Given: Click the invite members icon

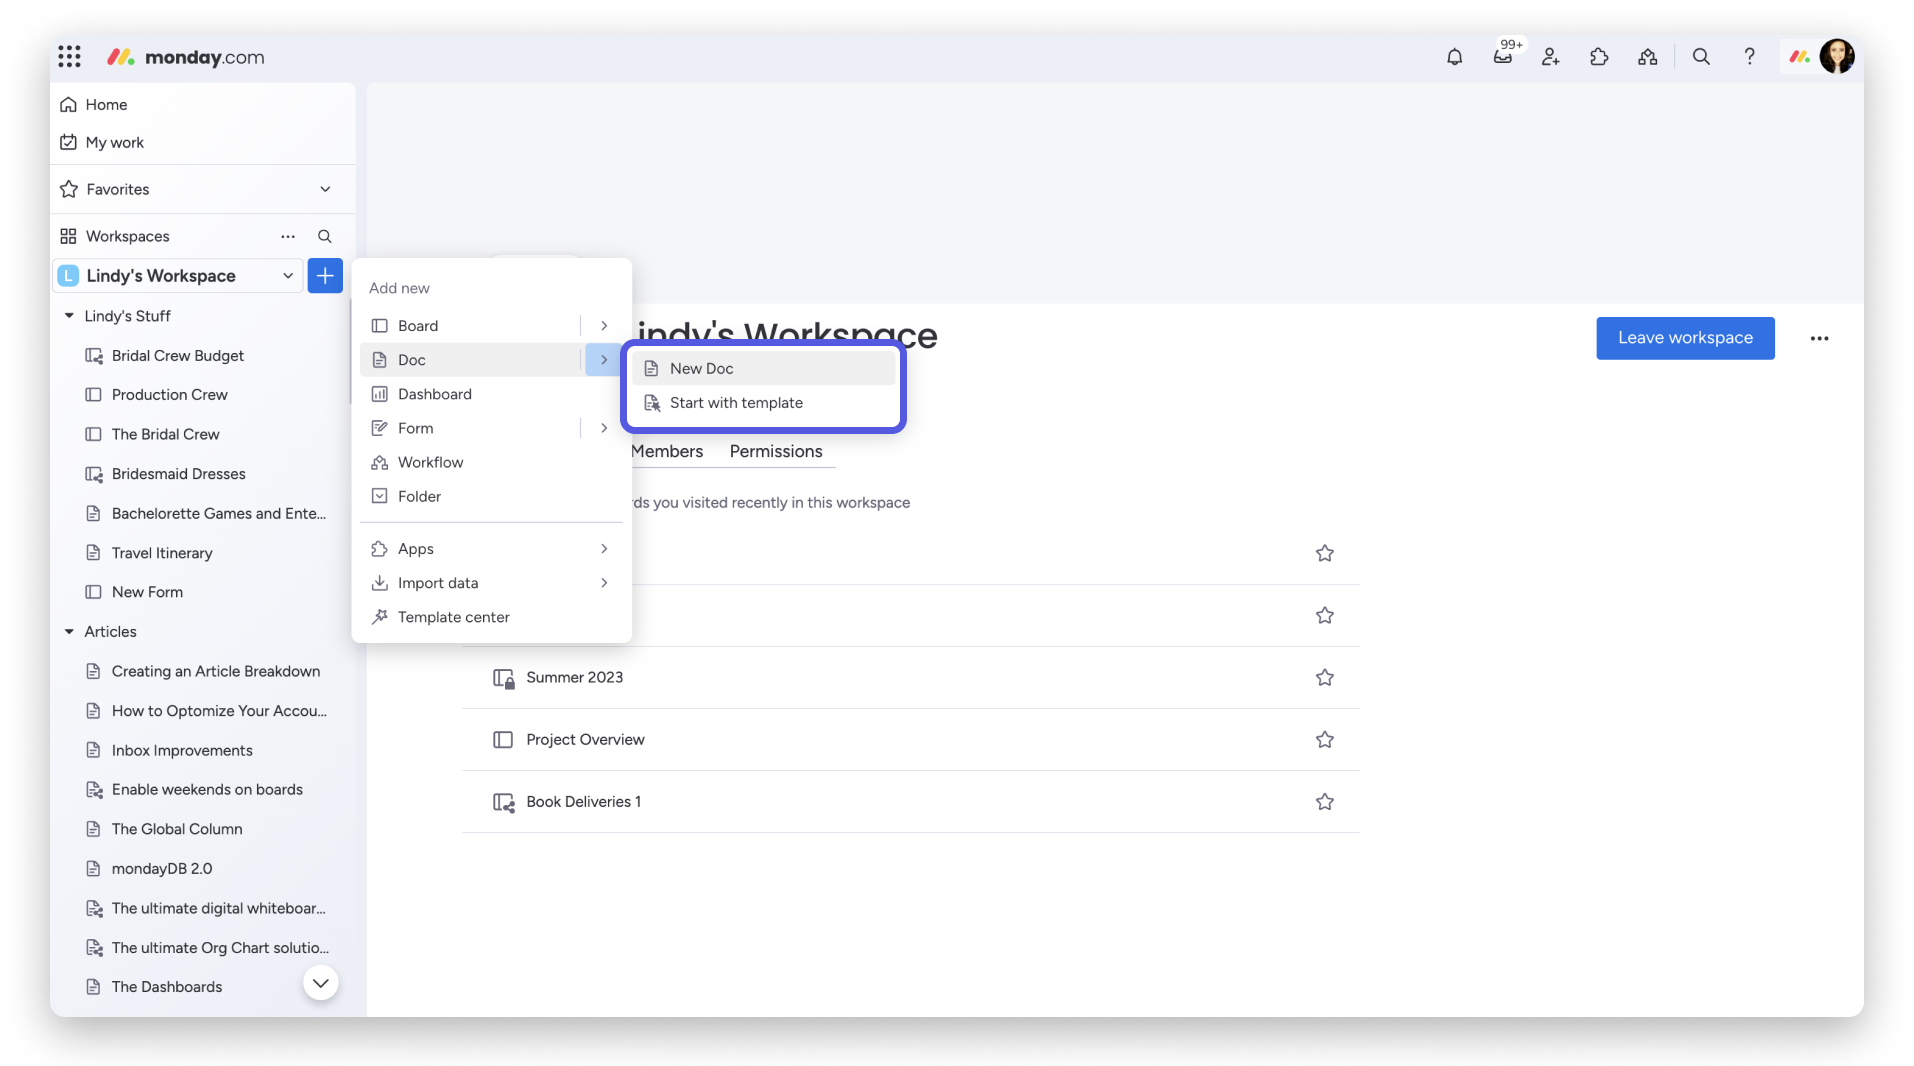Looking at the screenshot, I should 1550,57.
